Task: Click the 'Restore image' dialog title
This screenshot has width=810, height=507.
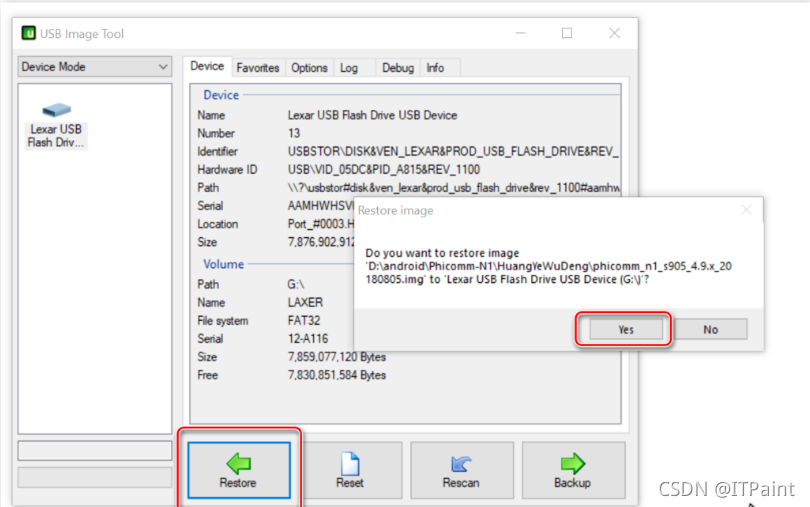Action: click(x=396, y=210)
